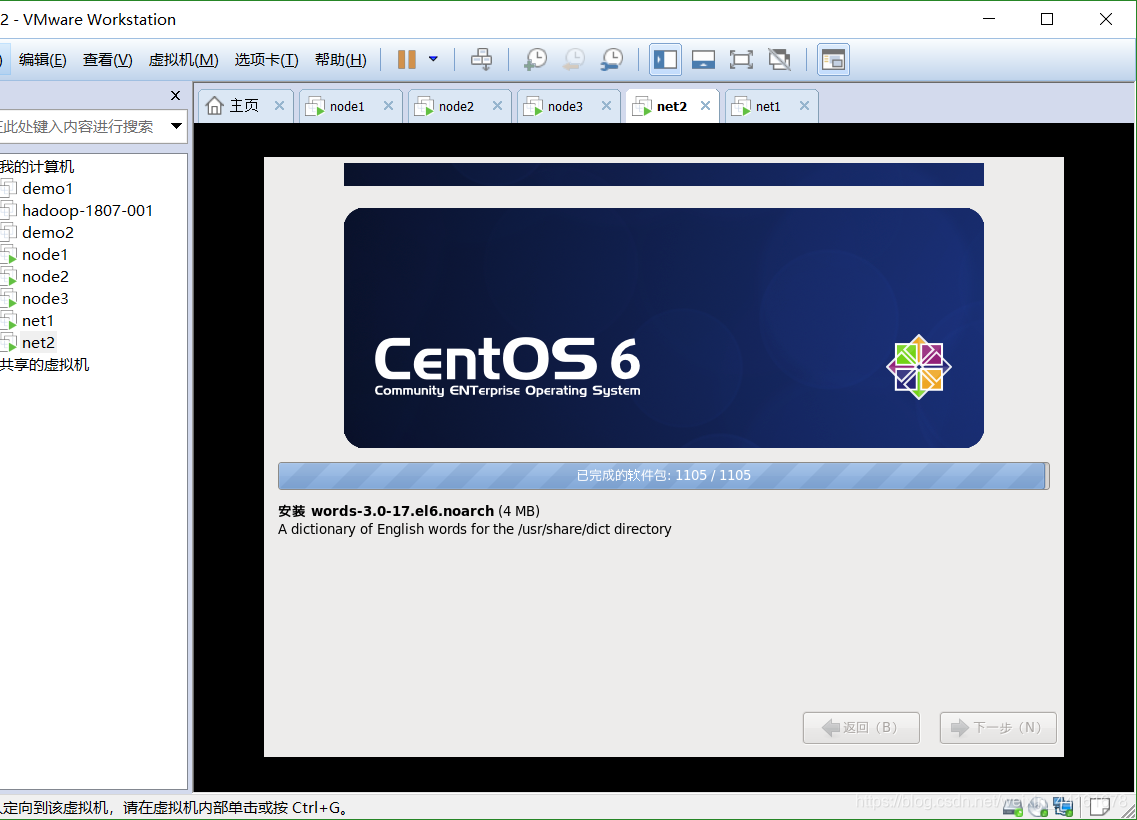Viewport: 1137px width, 820px height.
Task: Close the library side panel
Action: tap(175, 96)
